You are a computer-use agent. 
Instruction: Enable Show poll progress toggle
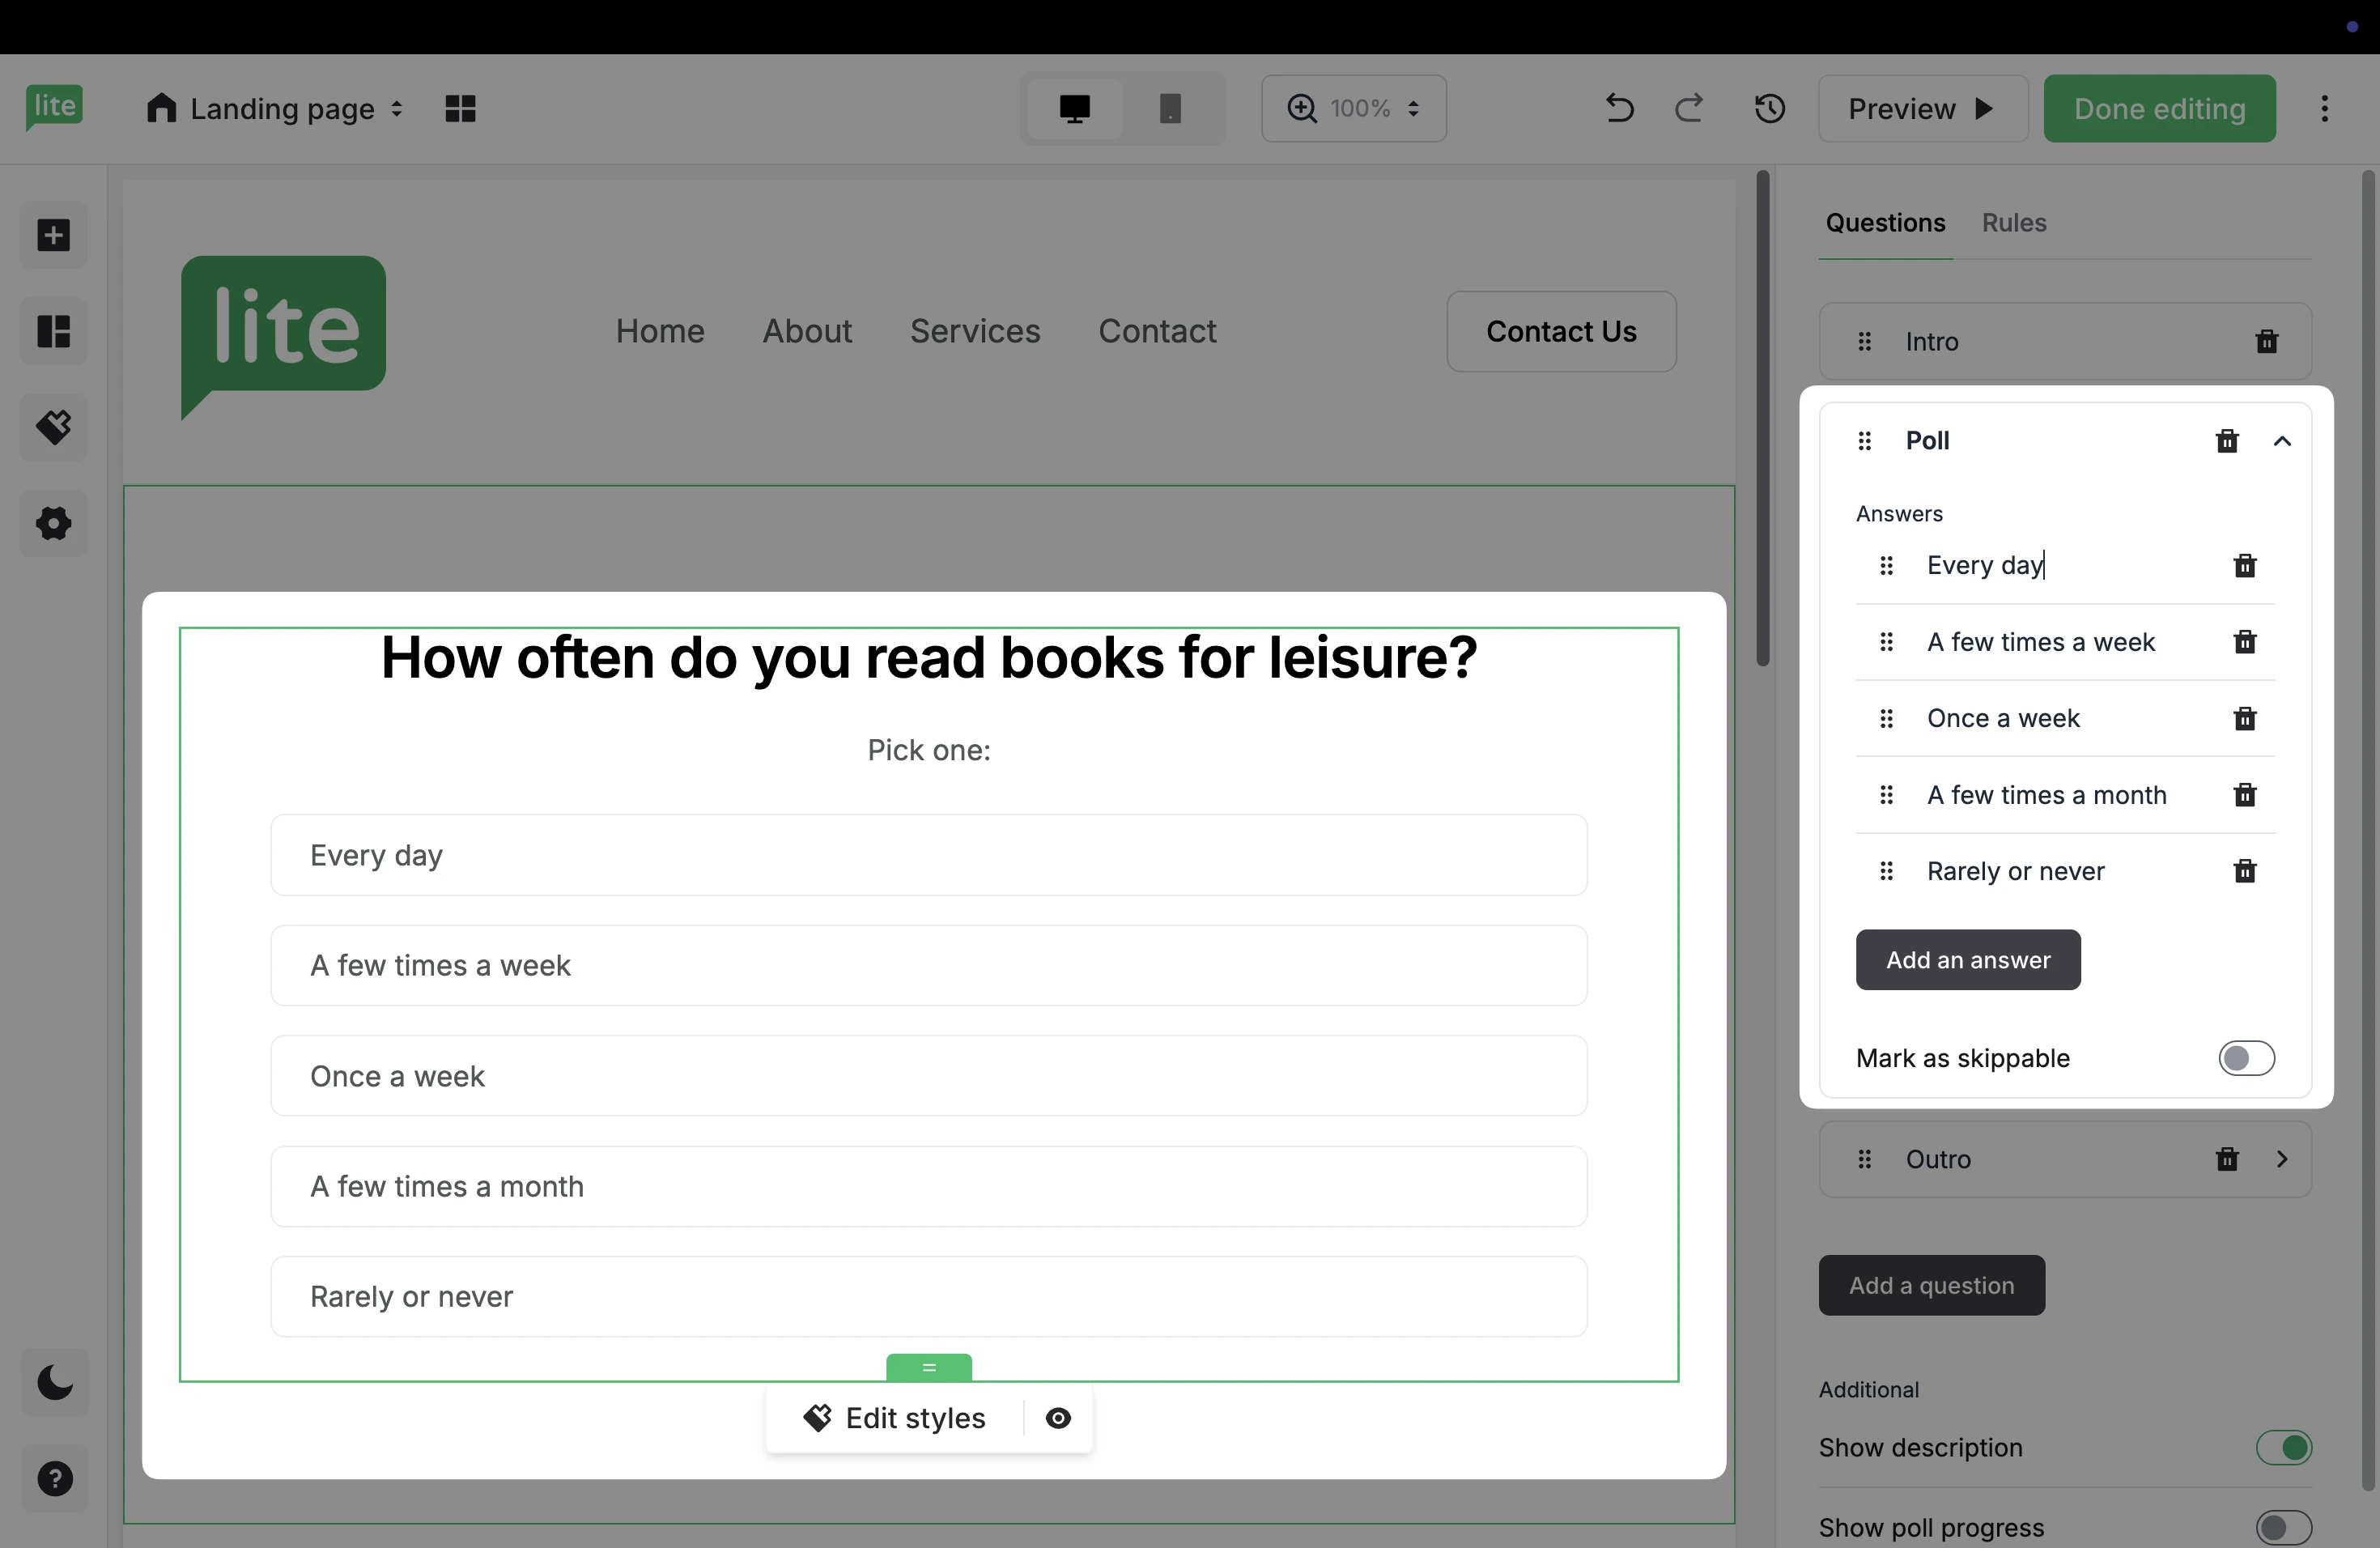tap(2283, 1527)
